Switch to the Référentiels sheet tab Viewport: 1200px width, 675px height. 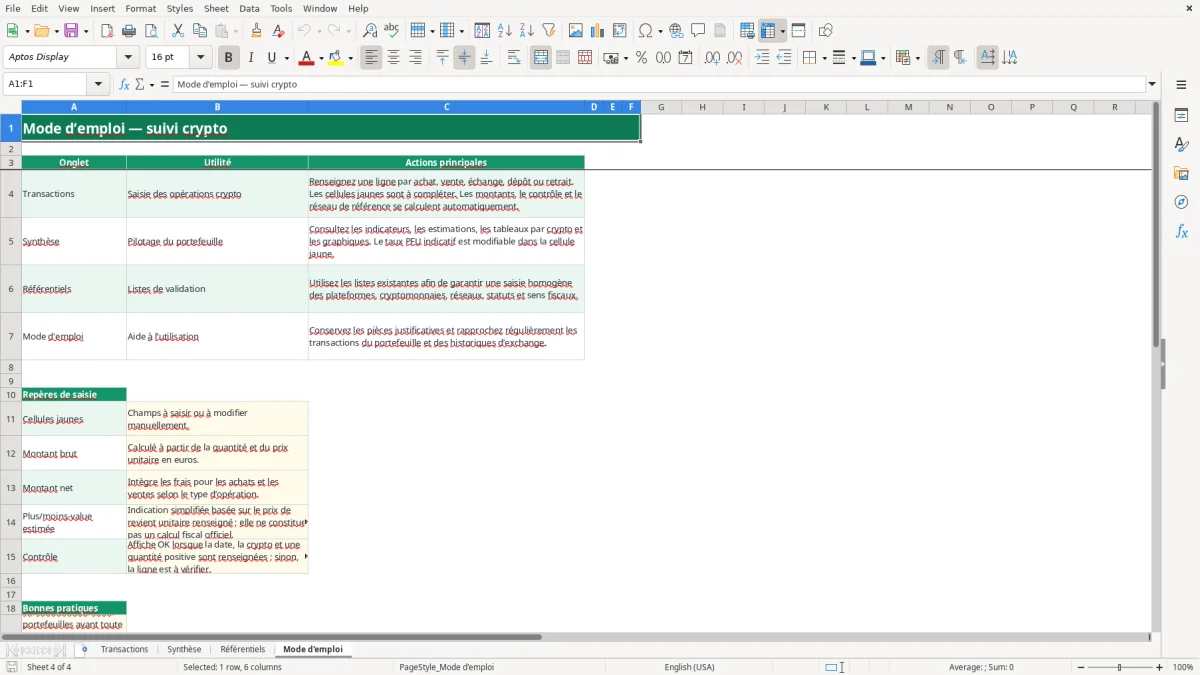pyautogui.click(x=243, y=649)
